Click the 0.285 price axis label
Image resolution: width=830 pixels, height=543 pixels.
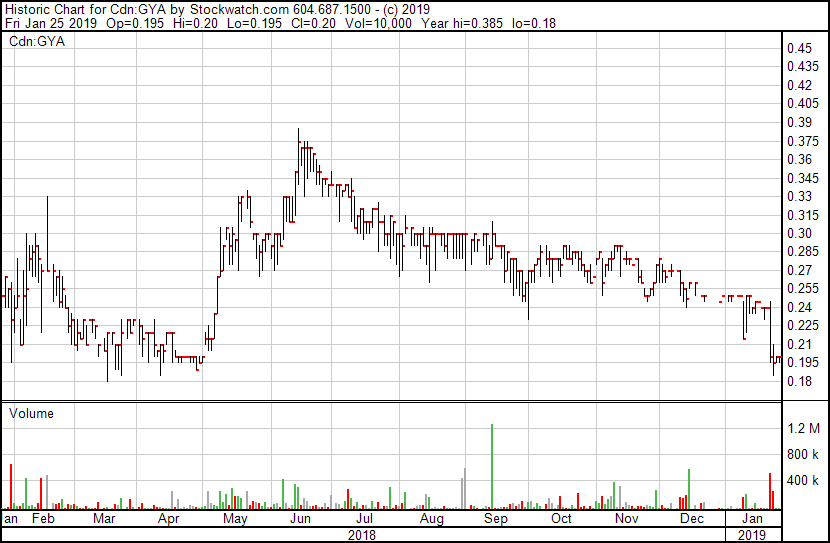pyautogui.click(x=803, y=251)
